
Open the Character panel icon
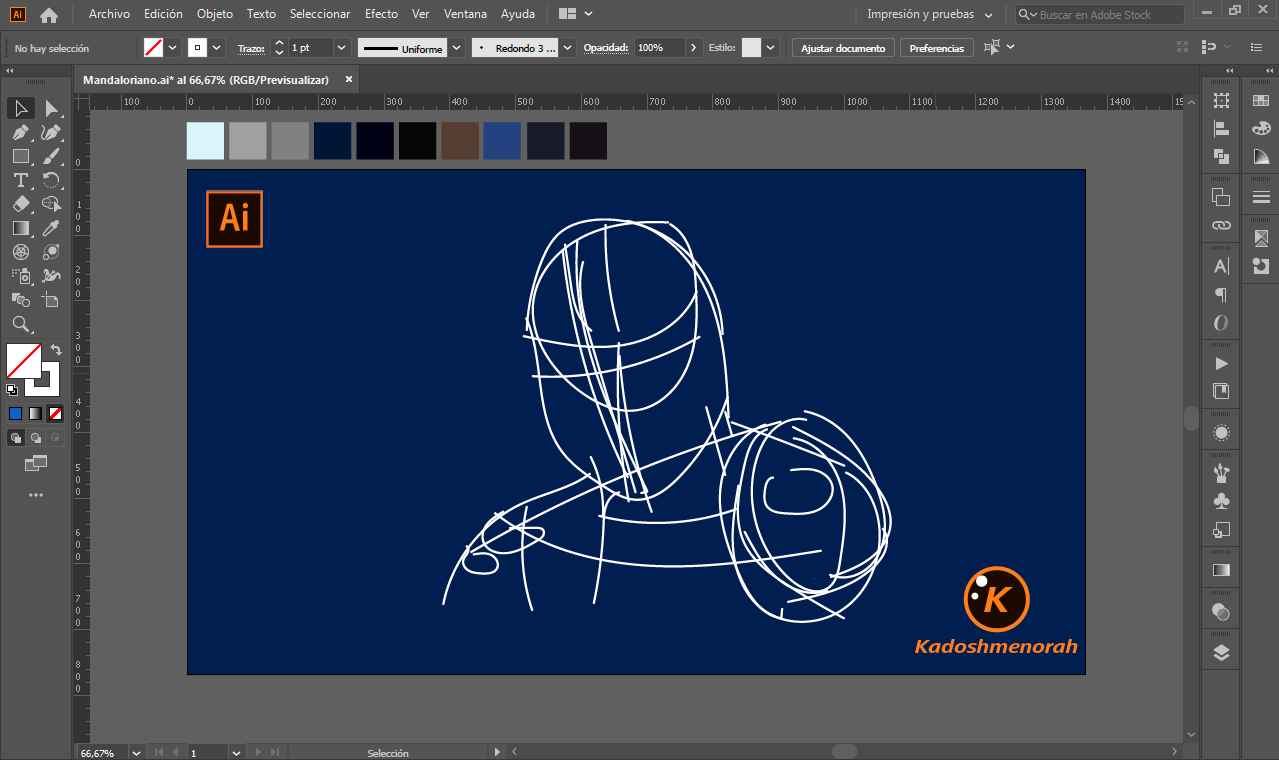(1221, 267)
